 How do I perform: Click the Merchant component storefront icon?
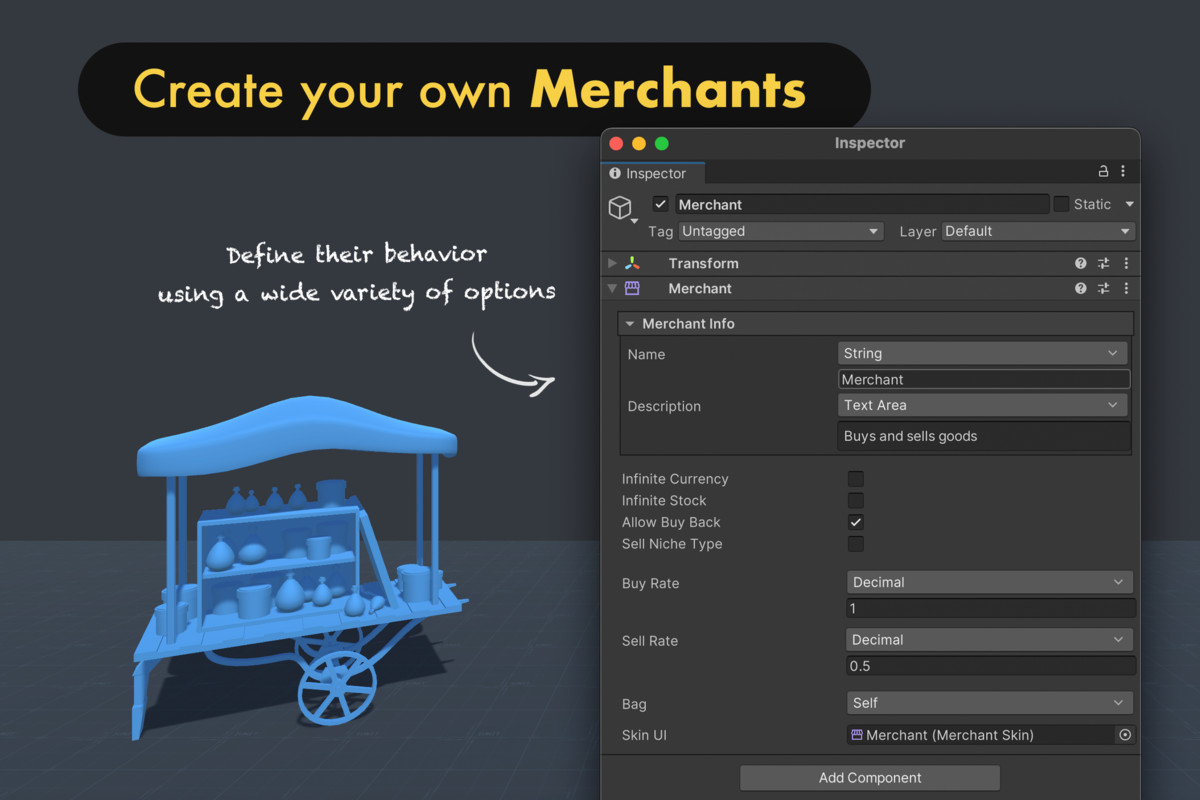click(634, 288)
